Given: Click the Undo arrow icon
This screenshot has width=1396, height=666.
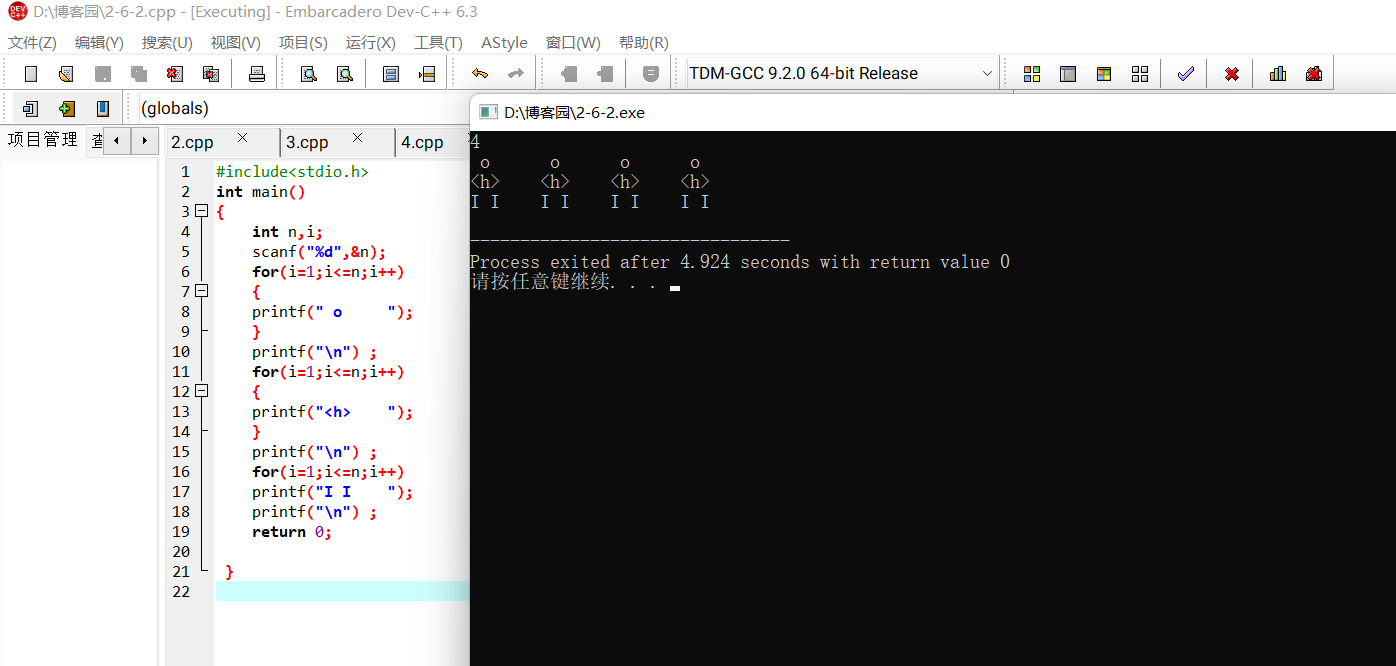Looking at the screenshot, I should [480, 74].
